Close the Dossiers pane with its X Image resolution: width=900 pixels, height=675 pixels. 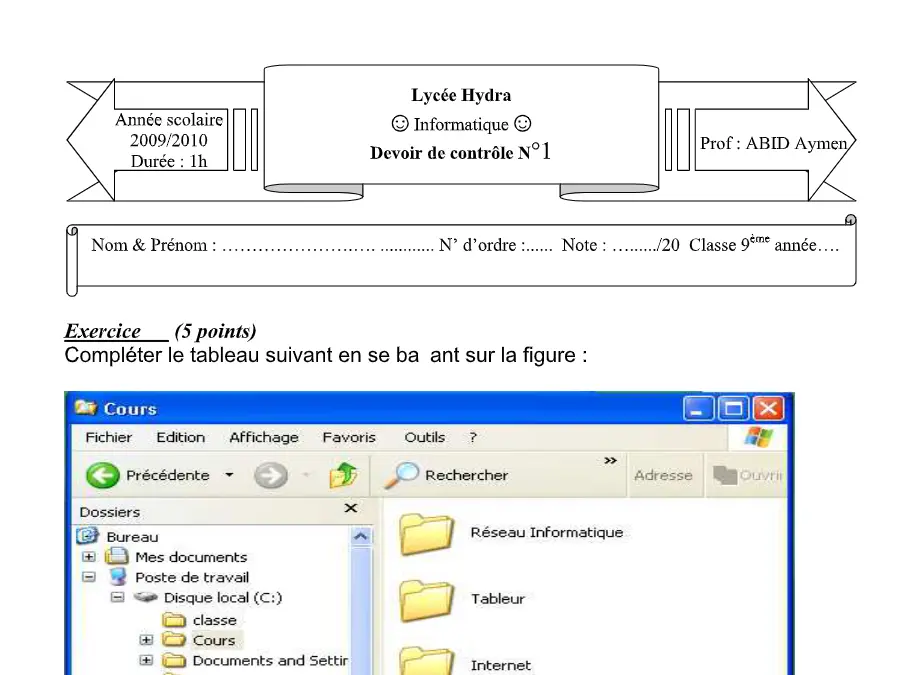pyautogui.click(x=351, y=508)
